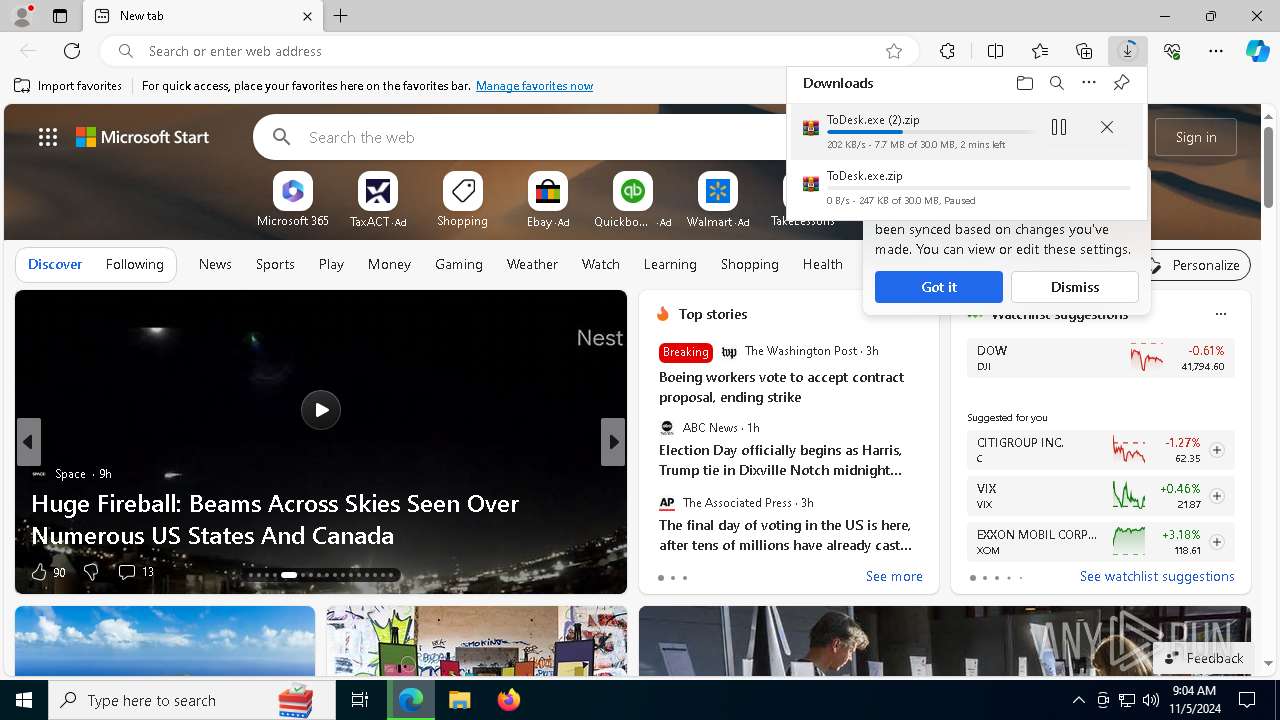Pause ToDesk.exe (2).zip download
Image resolution: width=1280 pixels, height=720 pixels.
coord(1059,127)
